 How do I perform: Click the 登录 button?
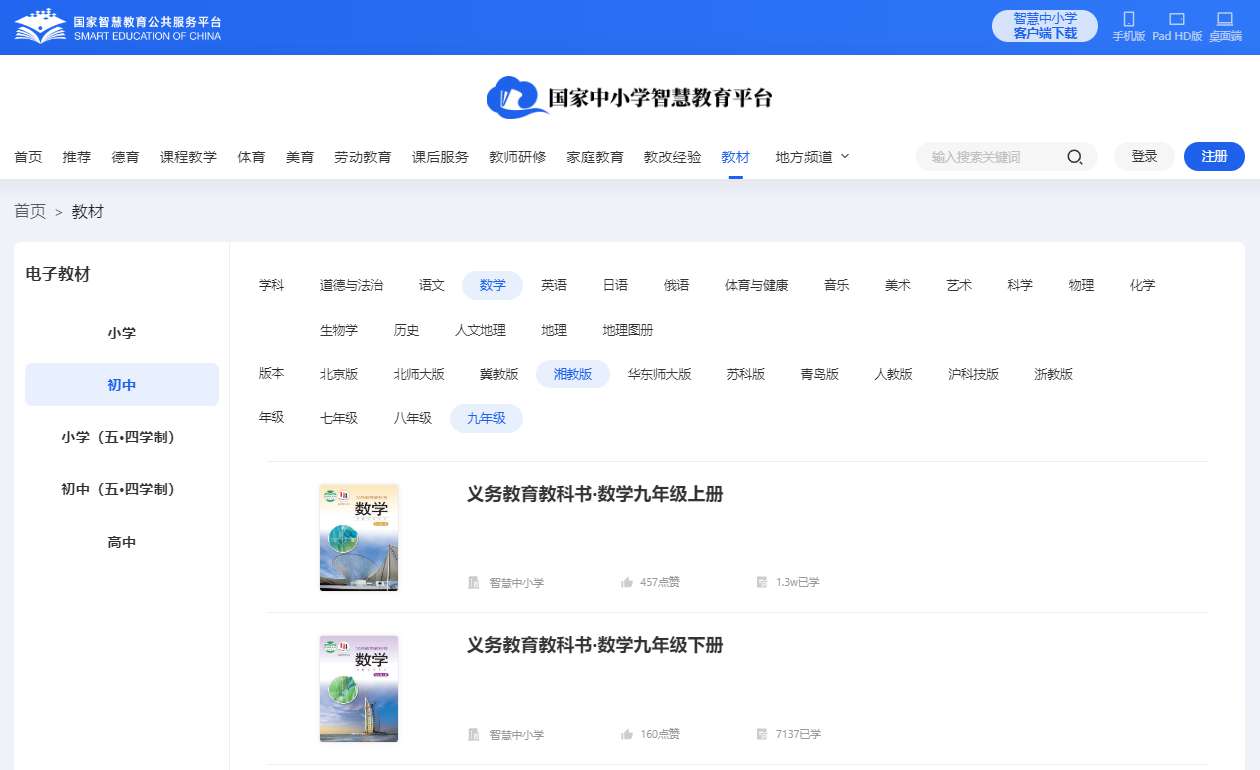click(x=1144, y=157)
